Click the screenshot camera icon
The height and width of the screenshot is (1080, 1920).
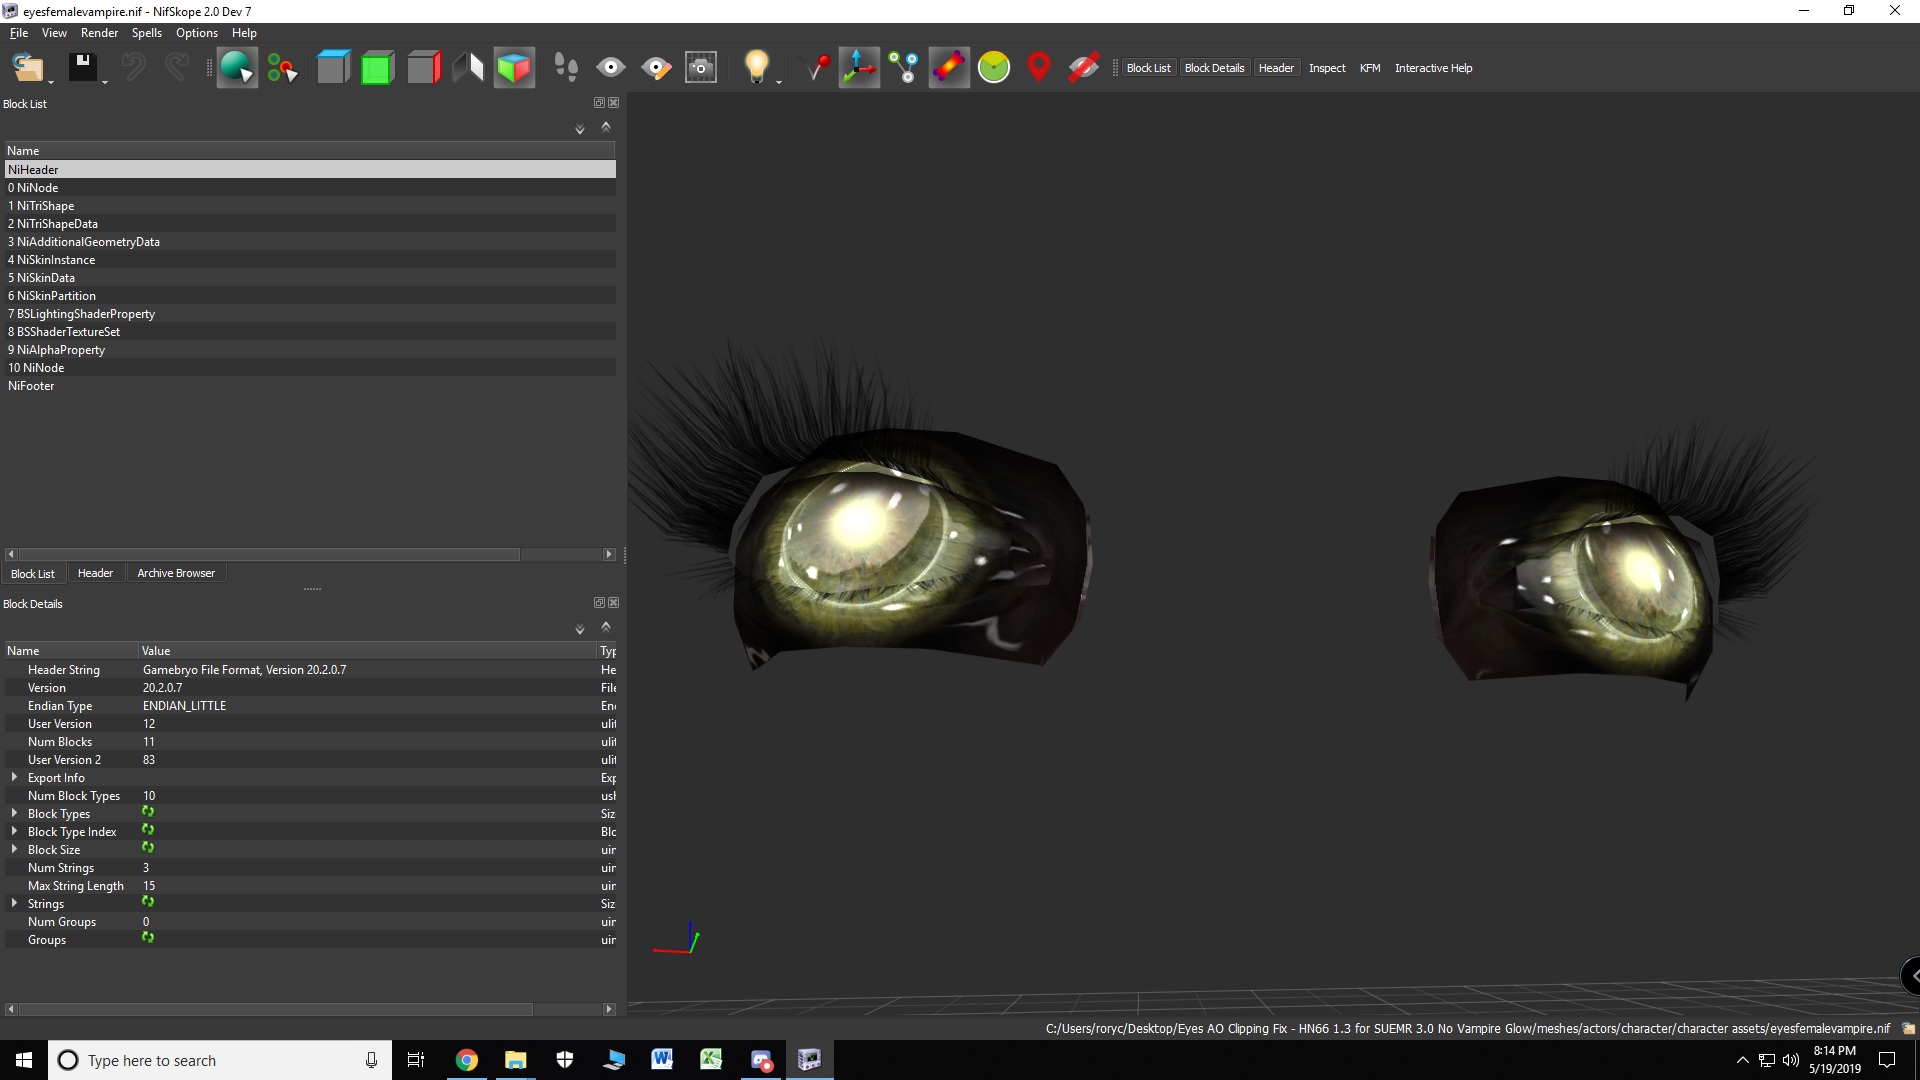pos(701,68)
